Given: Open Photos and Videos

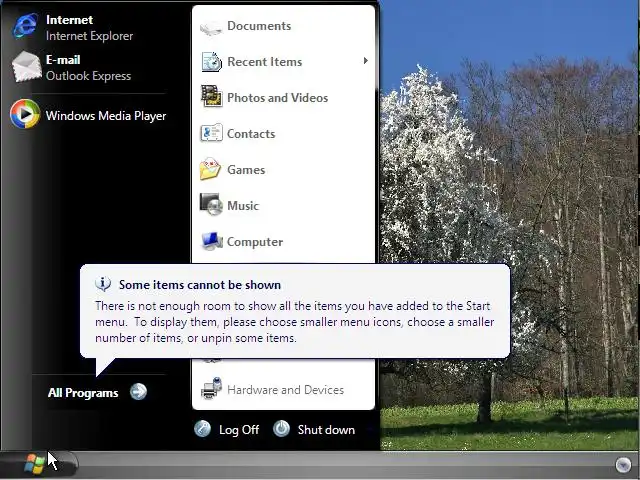Looking at the screenshot, I should pos(283,98).
